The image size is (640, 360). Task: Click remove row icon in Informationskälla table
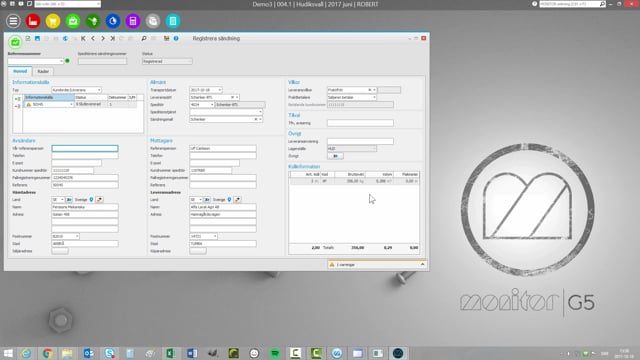click(x=17, y=106)
